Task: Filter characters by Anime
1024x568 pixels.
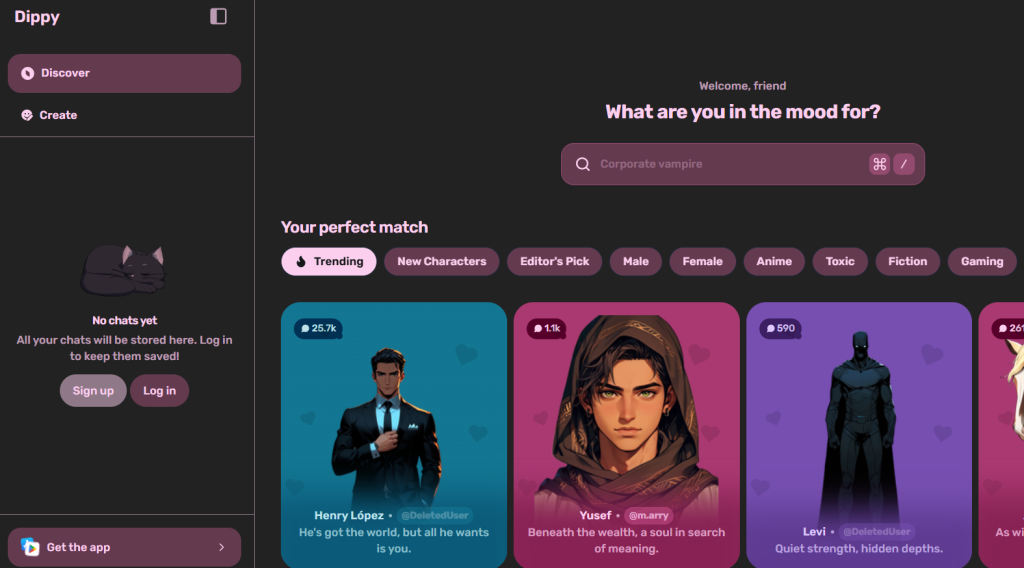Action: tap(774, 261)
